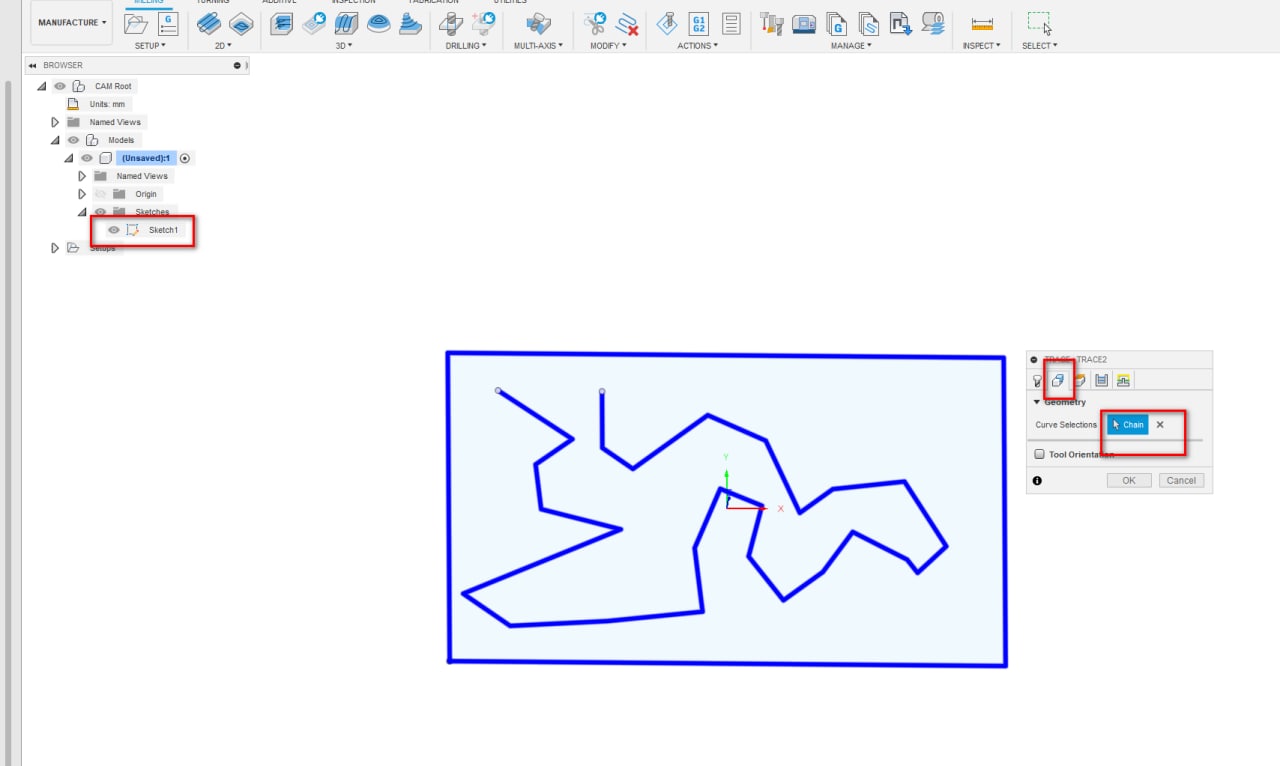Open the ACTIONS dropdown menu
The image size is (1280, 766).
coord(697,46)
